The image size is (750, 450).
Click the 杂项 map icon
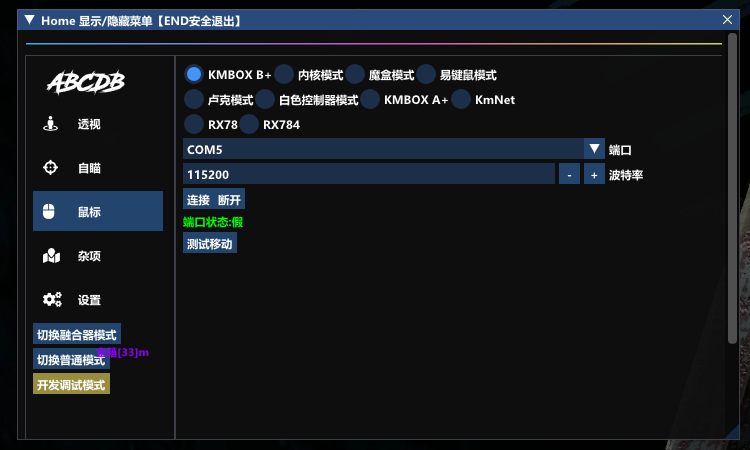tap(51, 256)
